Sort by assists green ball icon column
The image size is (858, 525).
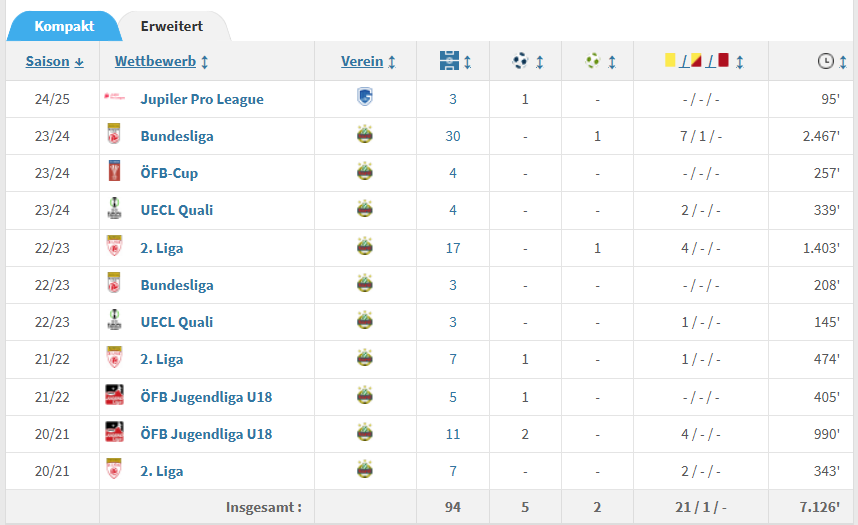600,61
